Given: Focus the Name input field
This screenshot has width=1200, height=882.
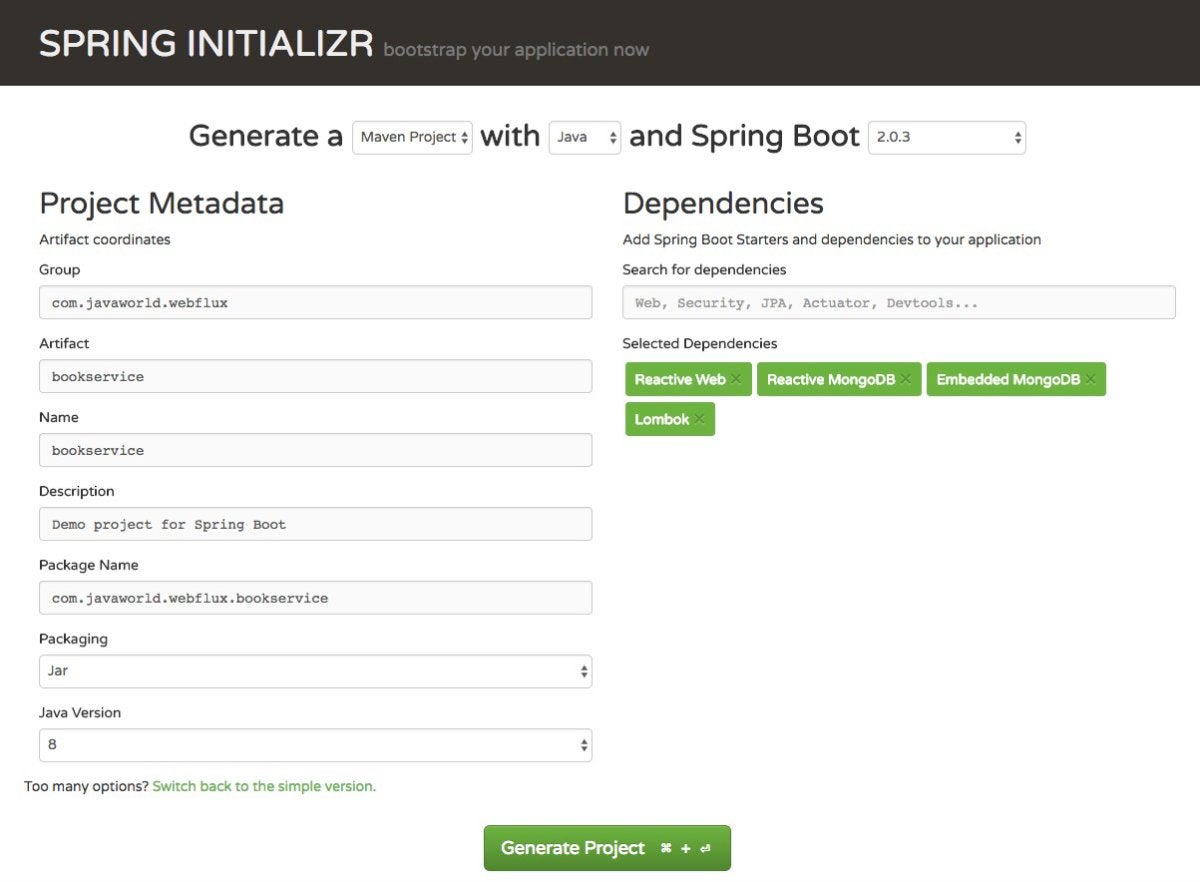Looking at the screenshot, I should click(x=315, y=450).
